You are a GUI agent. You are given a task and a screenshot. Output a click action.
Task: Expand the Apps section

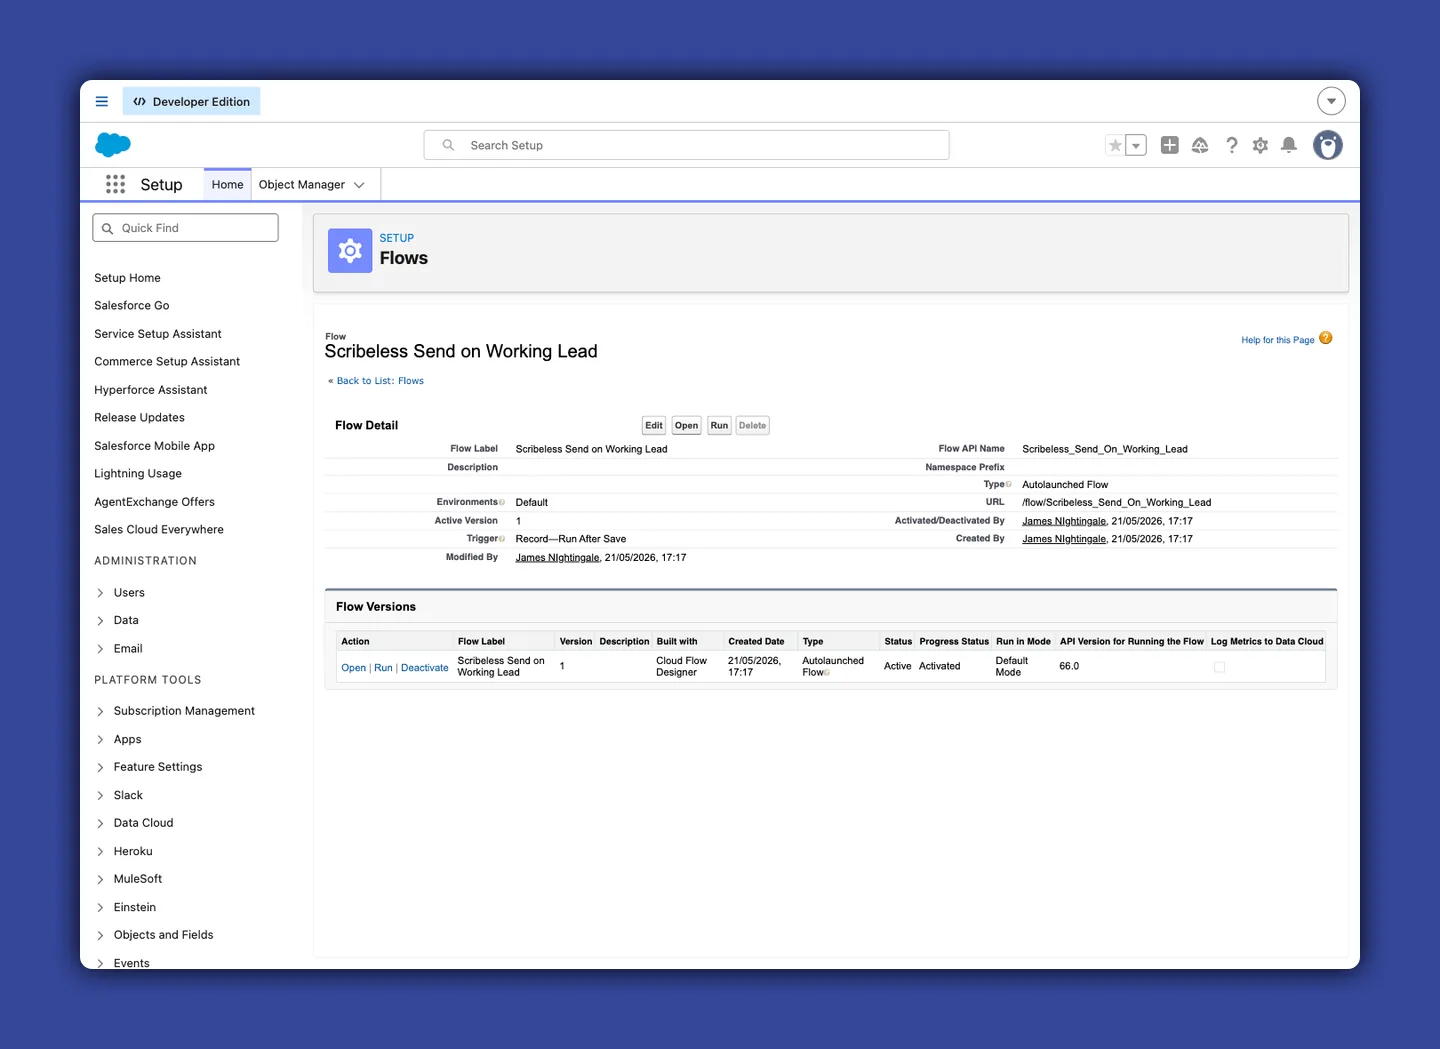(100, 739)
